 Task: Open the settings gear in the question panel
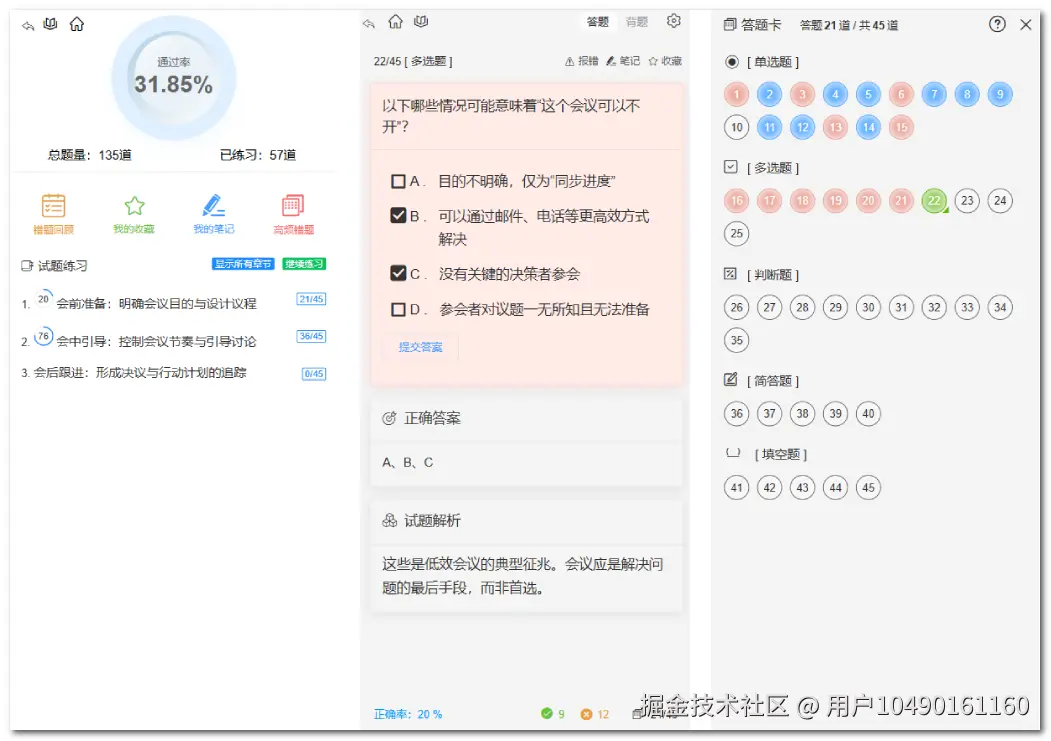[x=673, y=21]
